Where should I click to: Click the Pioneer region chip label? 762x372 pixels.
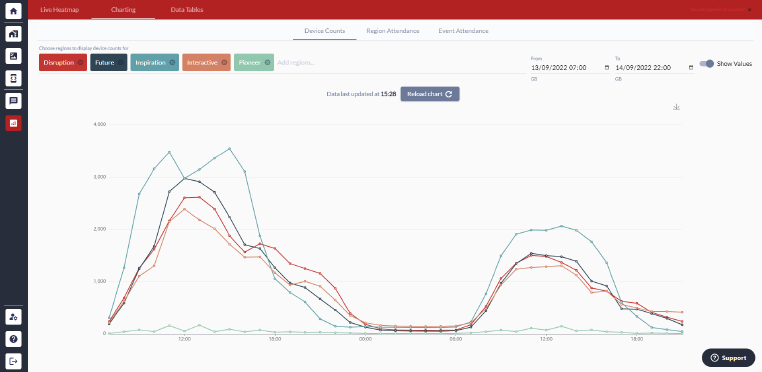point(250,62)
